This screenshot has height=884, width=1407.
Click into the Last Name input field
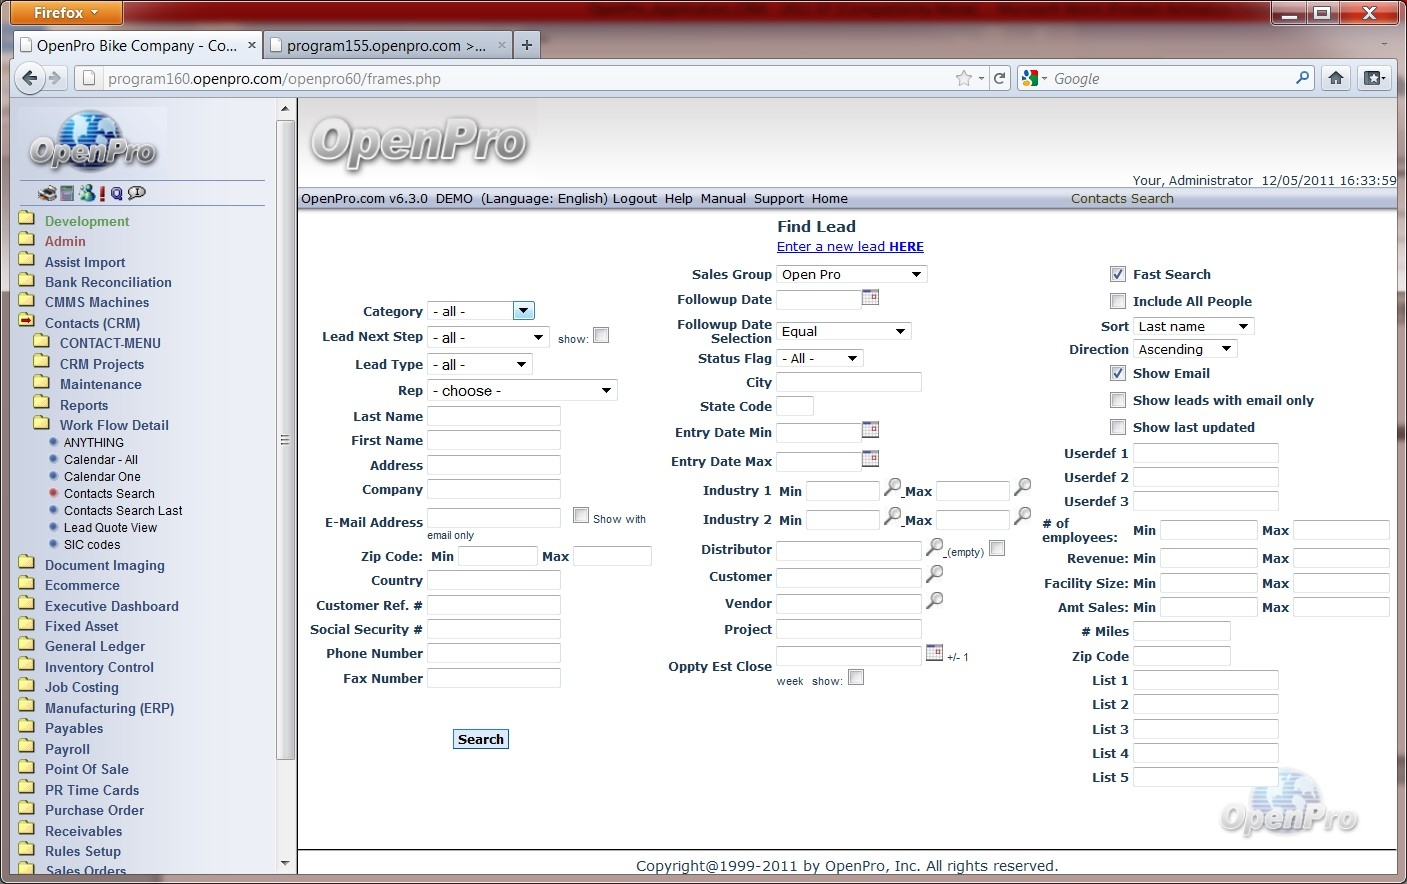point(494,416)
